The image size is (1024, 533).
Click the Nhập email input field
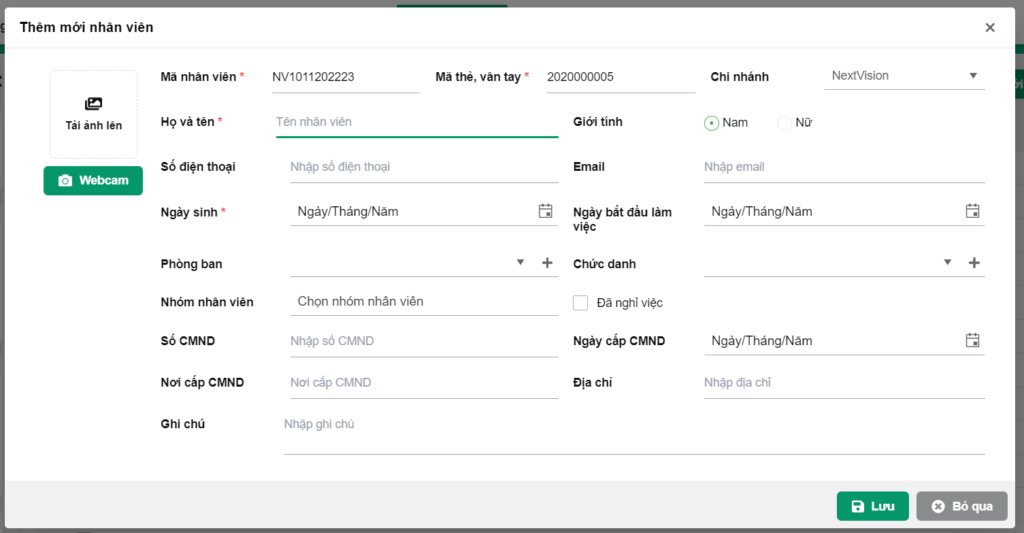[x=844, y=167]
